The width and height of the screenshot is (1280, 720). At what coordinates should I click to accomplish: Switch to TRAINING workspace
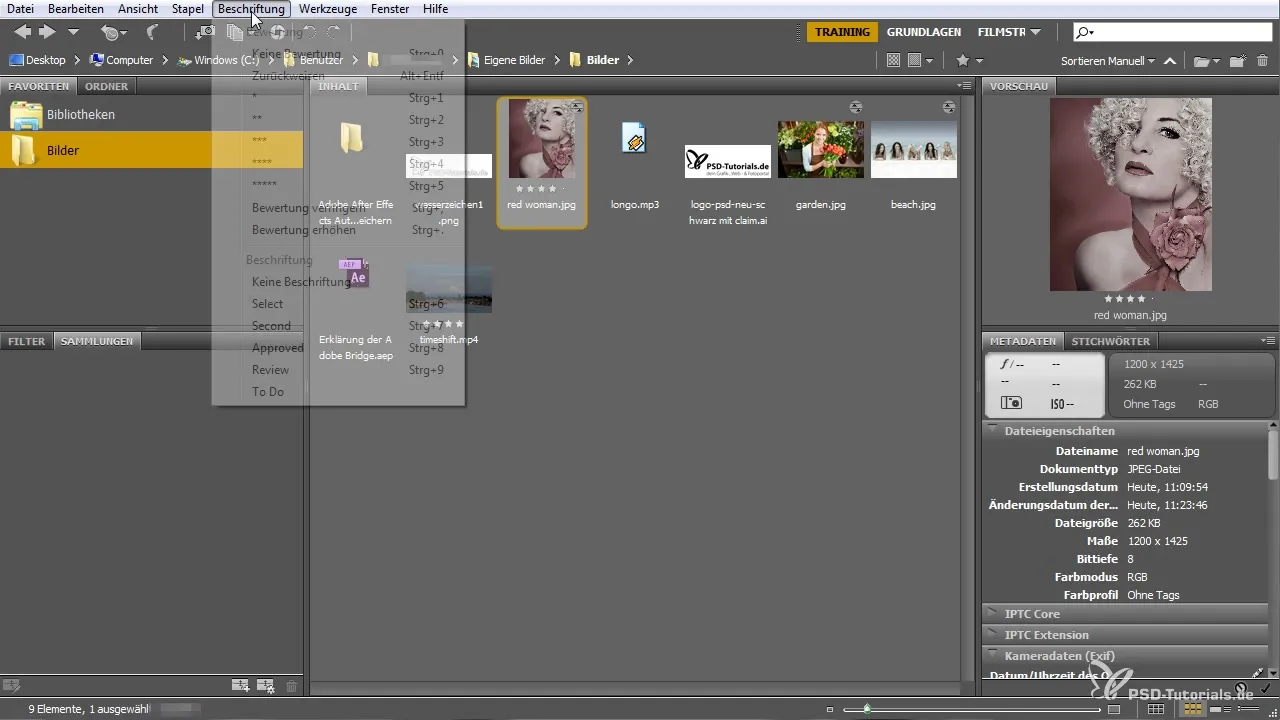pos(842,33)
